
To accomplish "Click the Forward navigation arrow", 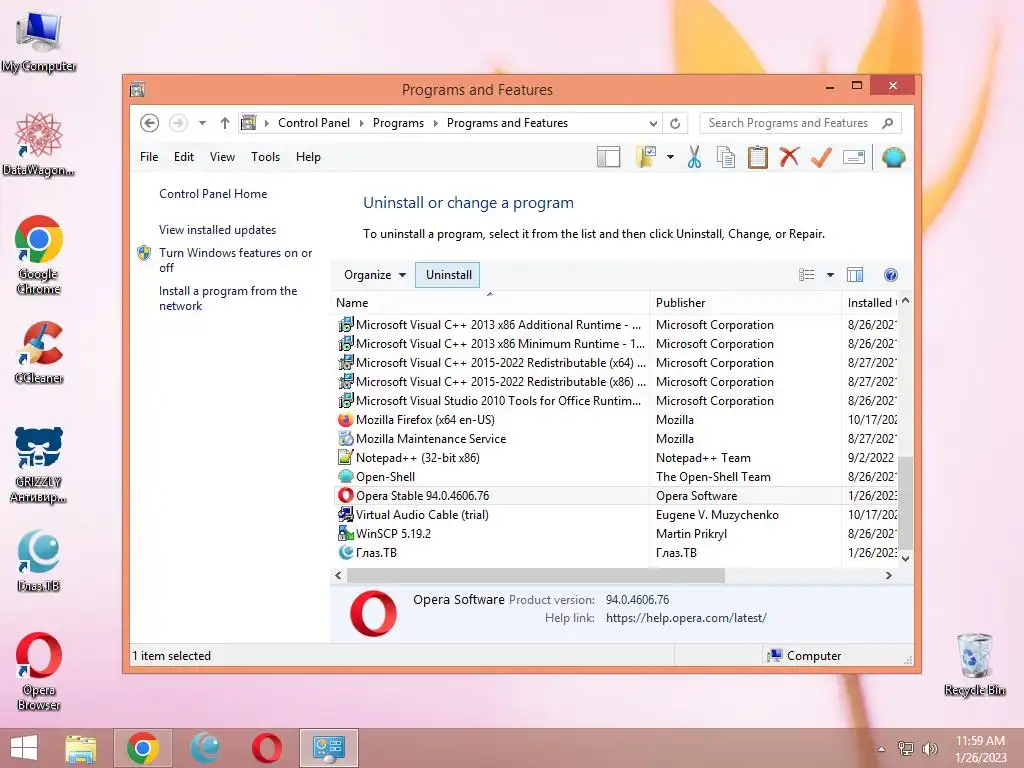I will point(178,123).
